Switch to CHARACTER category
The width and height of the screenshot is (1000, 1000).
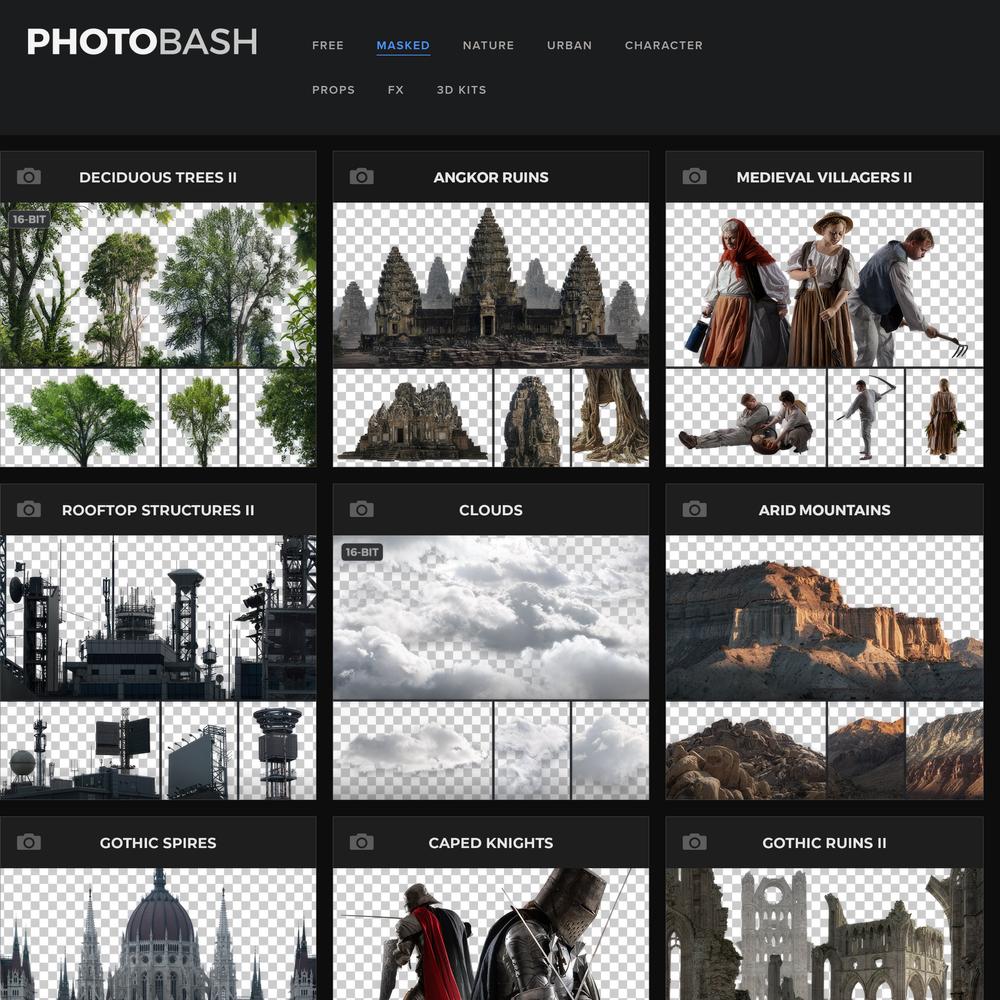pyautogui.click(x=664, y=45)
